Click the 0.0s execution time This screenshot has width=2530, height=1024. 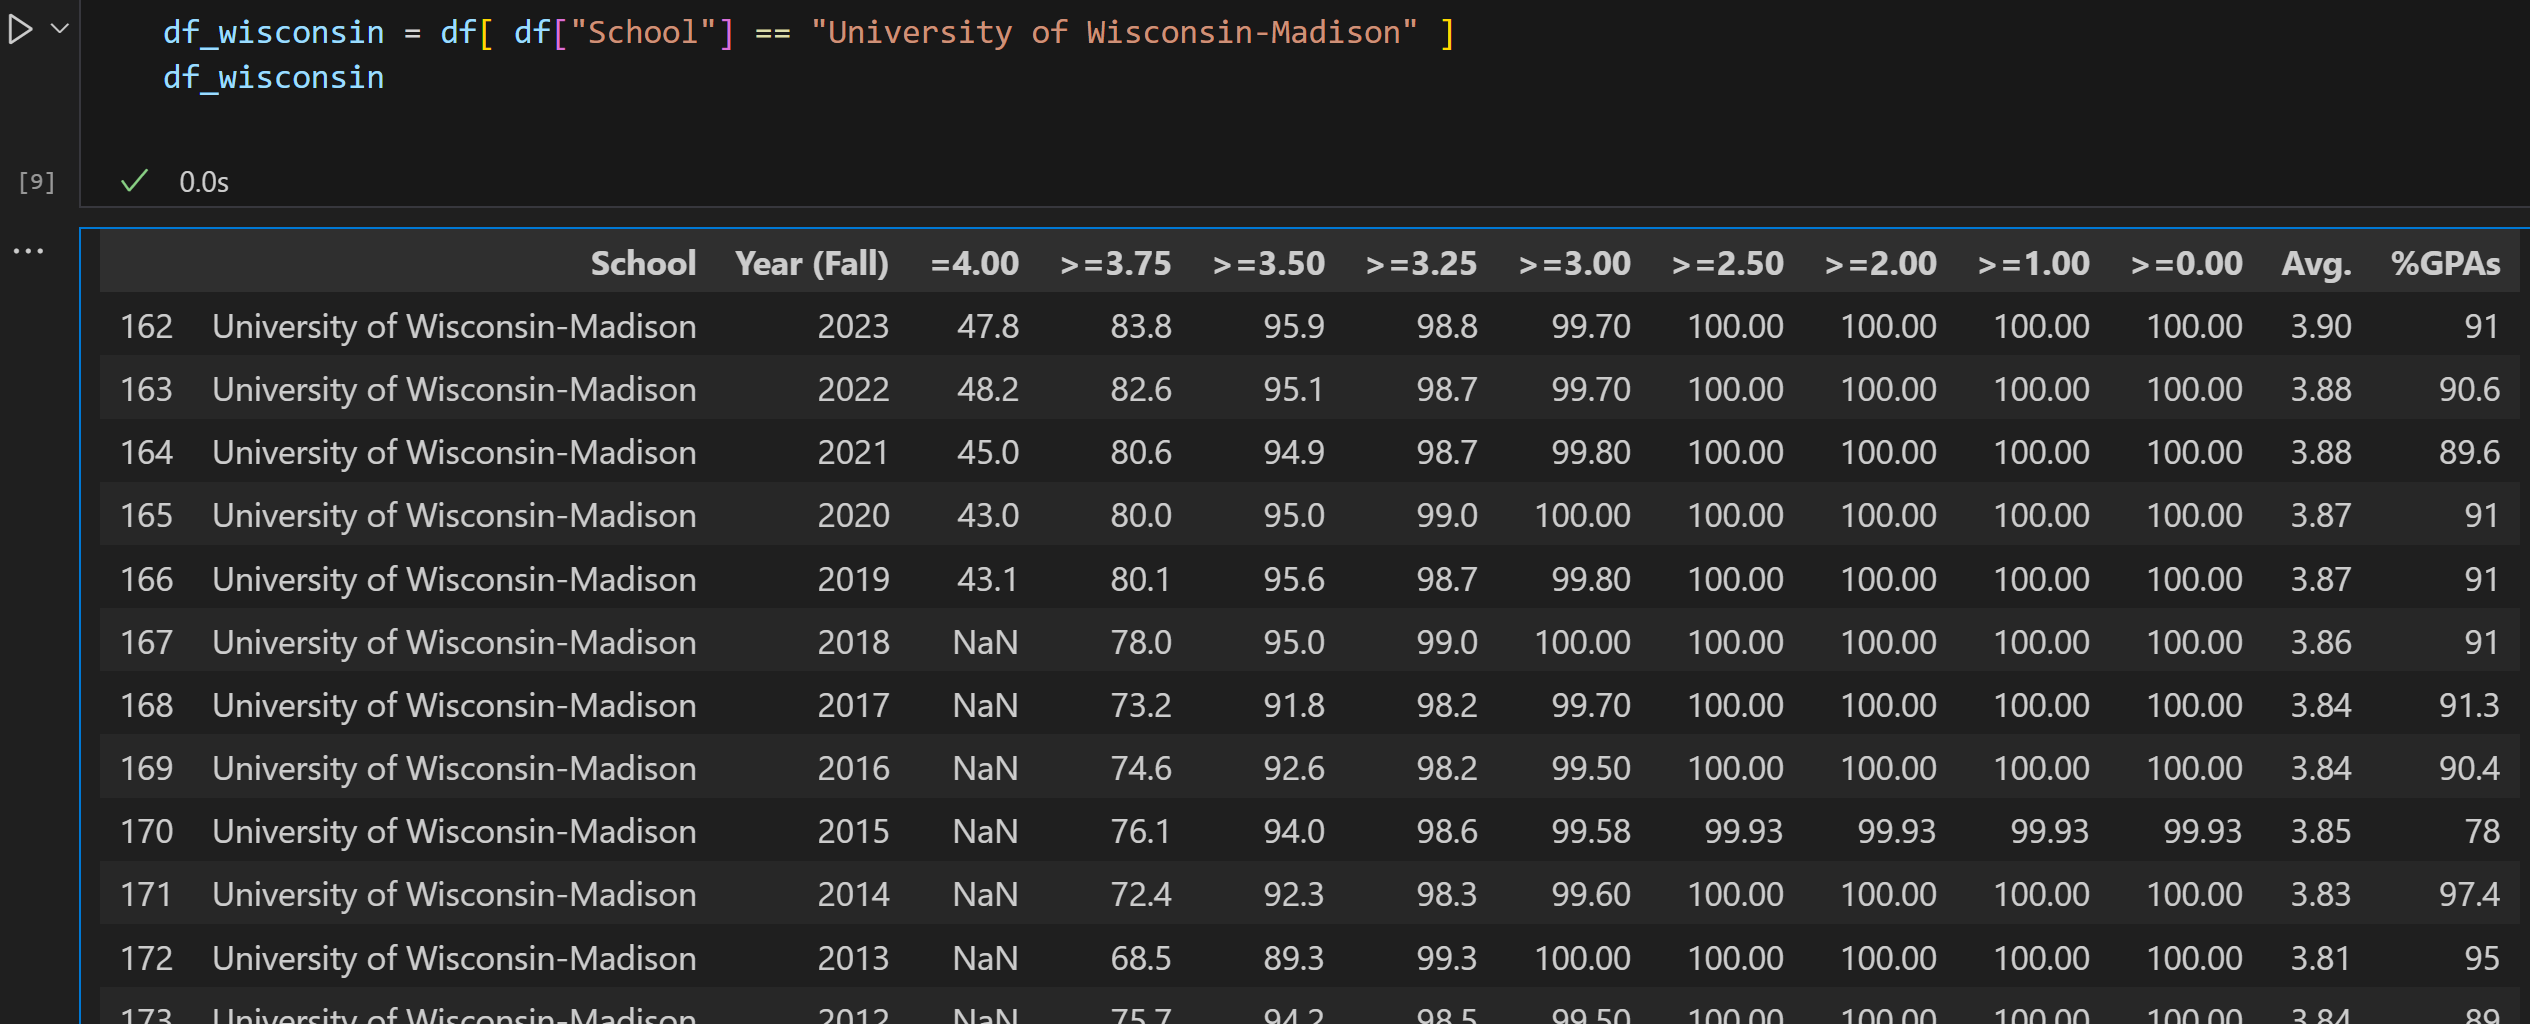coord(204,182)
